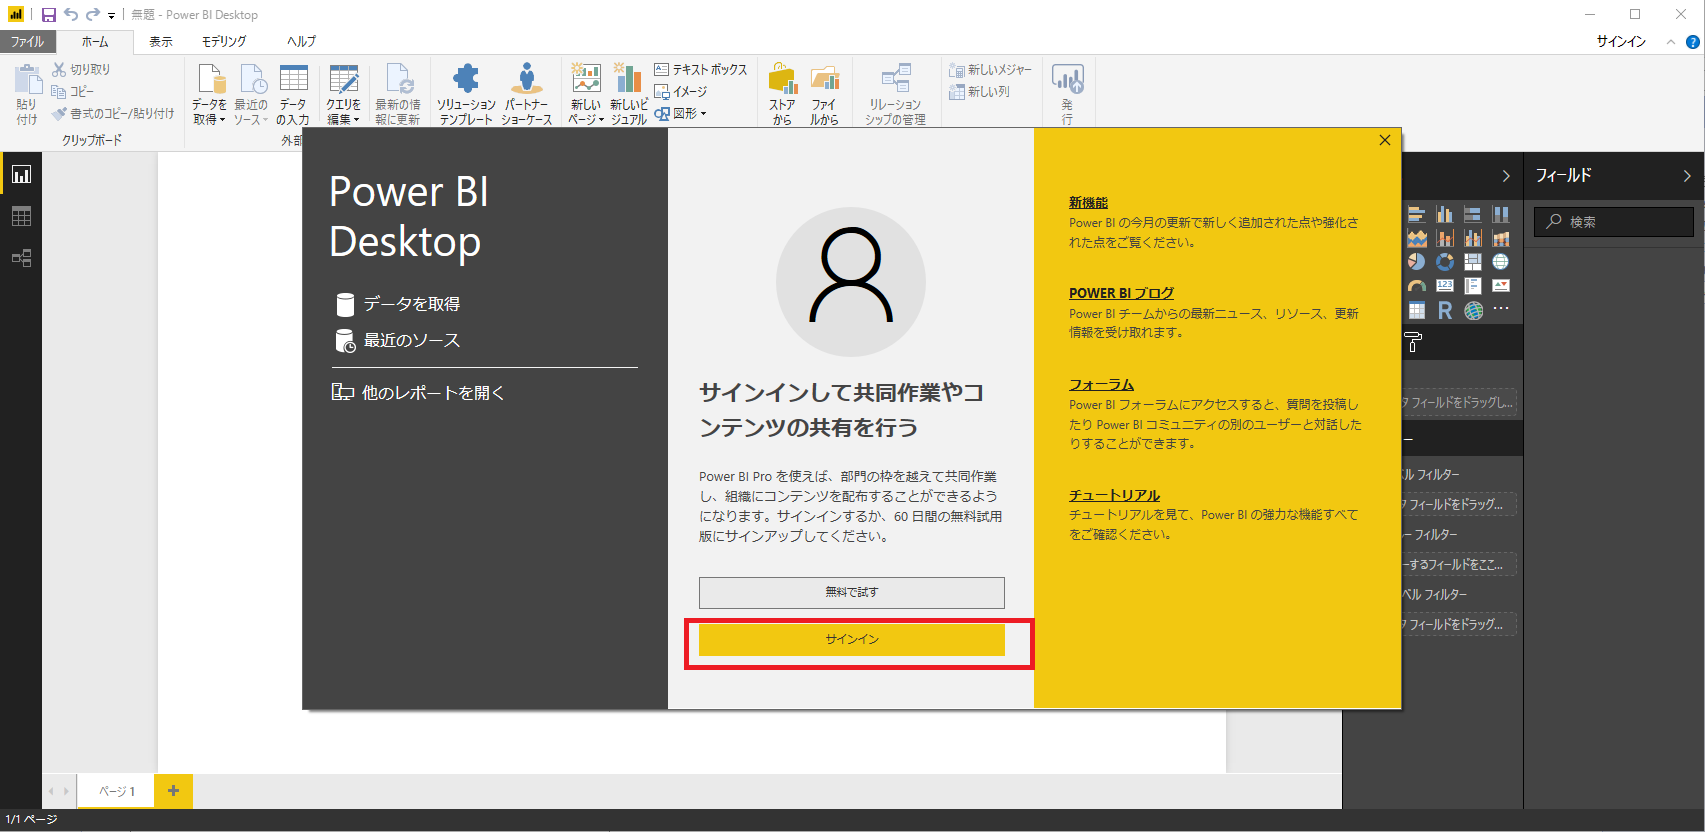Open the 新機能 link
The width and height of the screenshot is (1705, 832).
[x=1088, y=202]
